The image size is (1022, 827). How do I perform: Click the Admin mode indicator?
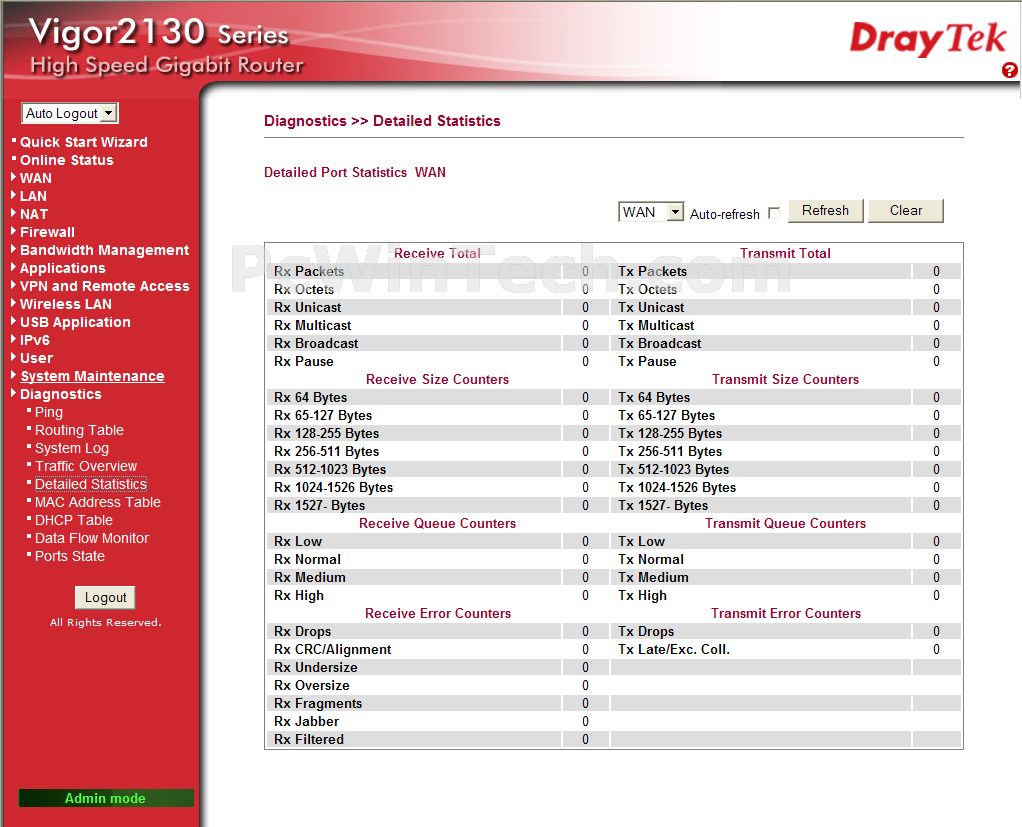coord(106,798)
